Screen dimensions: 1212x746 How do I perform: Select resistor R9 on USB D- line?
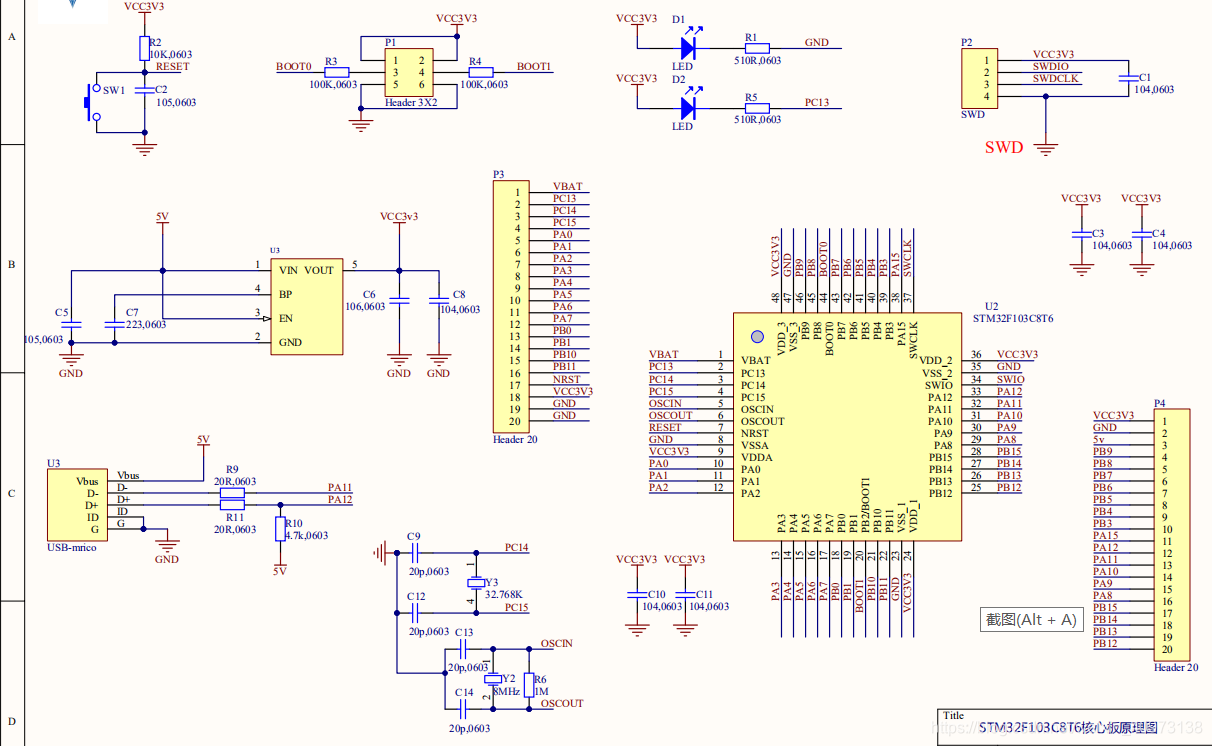pos(231,493)
